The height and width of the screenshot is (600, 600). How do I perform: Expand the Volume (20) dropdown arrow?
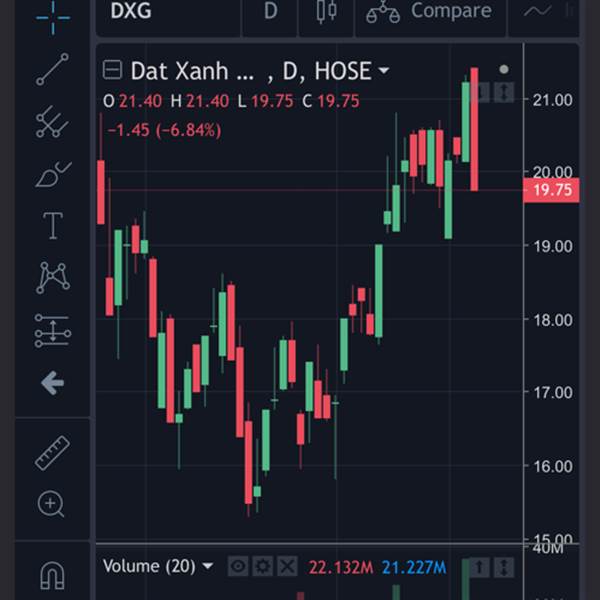click(x=208, y=566)
